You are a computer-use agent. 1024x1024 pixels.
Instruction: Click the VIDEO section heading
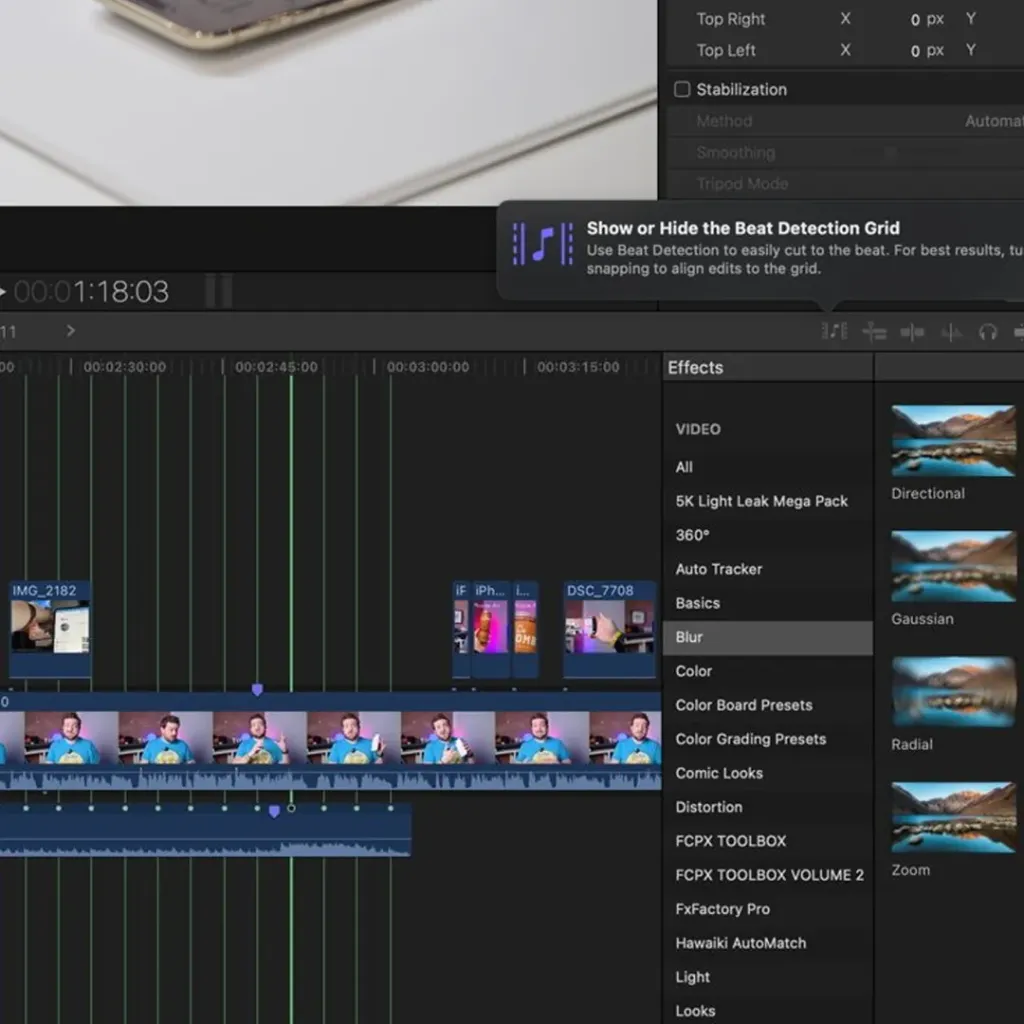[698, 429]
